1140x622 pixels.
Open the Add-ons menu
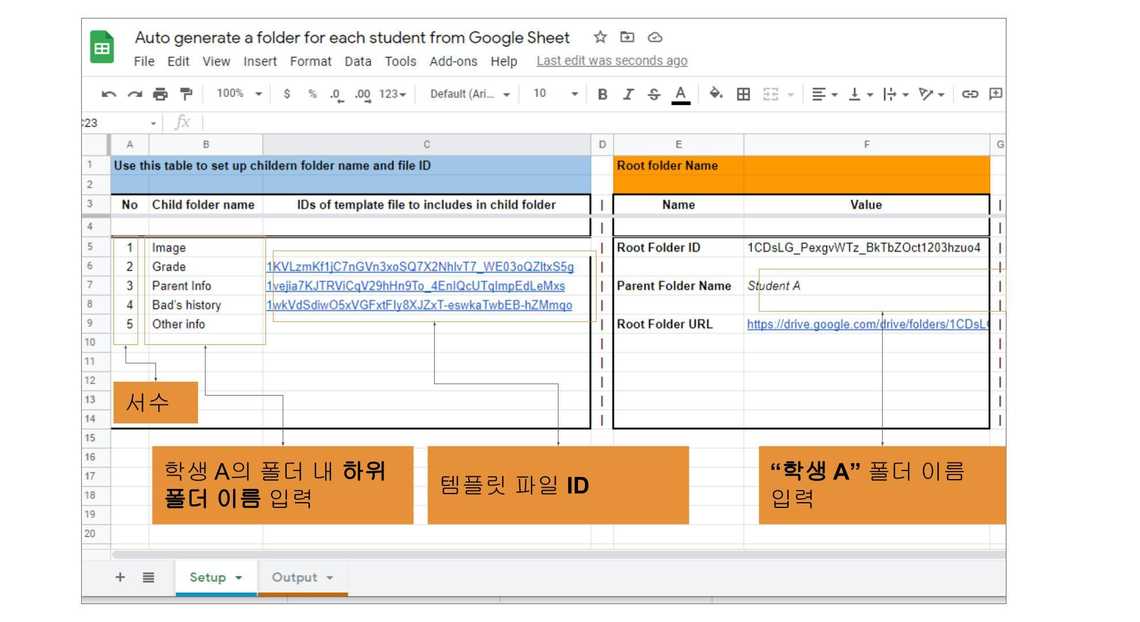(x=453, y=61)
